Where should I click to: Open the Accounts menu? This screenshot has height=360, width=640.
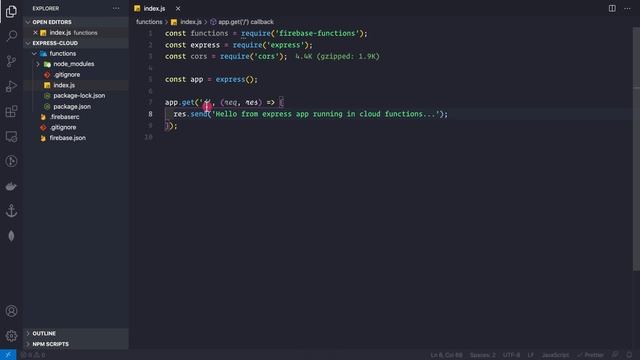coord(11,311)
